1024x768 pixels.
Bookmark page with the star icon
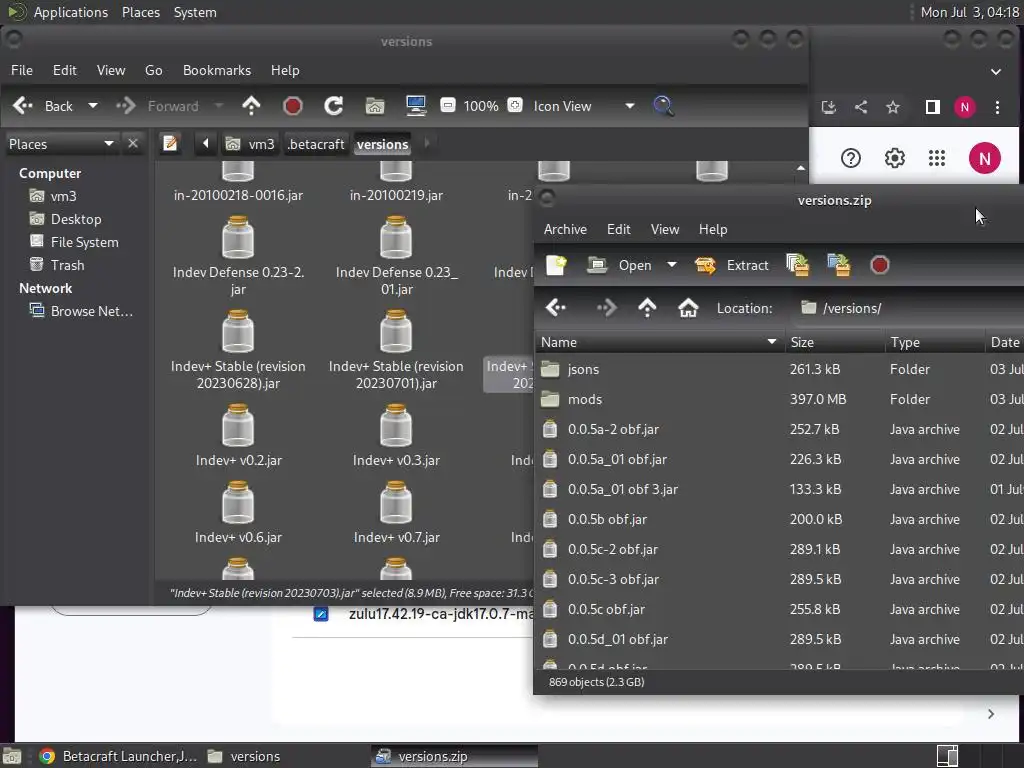(x=893, y=107)
